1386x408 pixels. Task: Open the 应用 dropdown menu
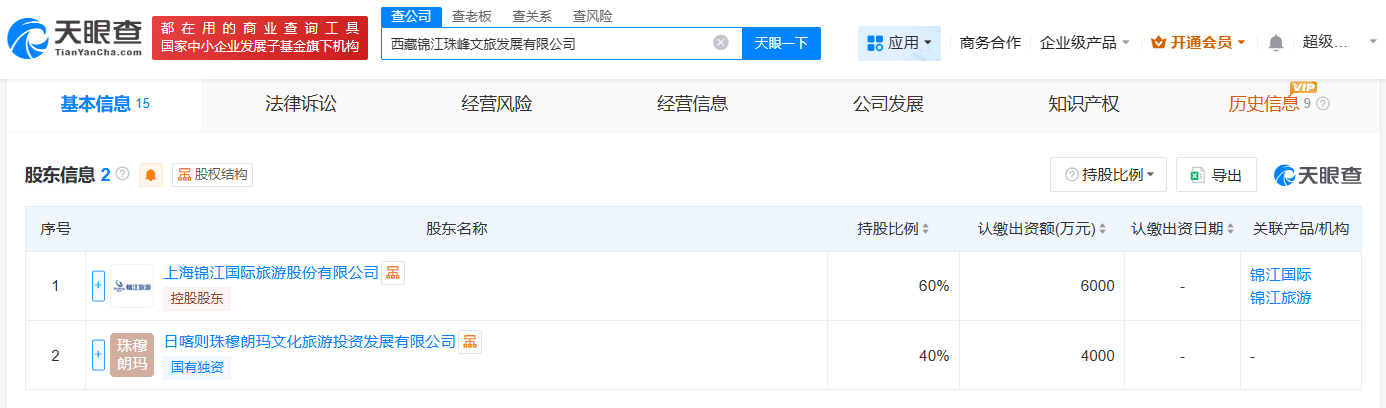(x=899, y=43)
